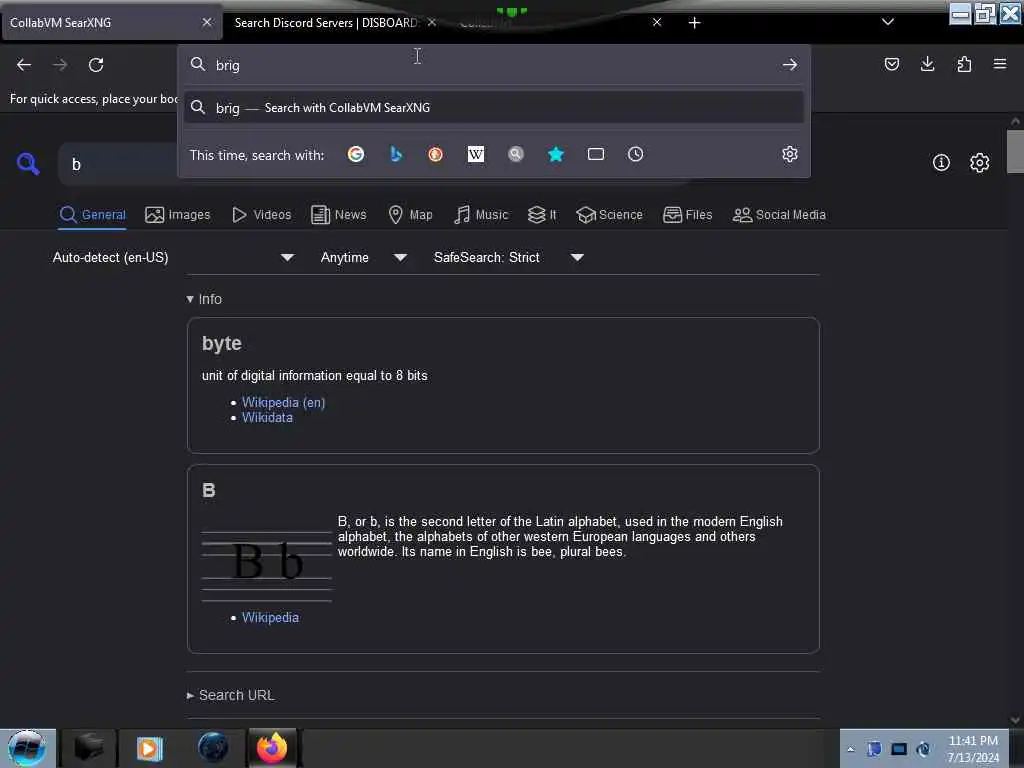Select the Music search category
Image resolution: width=1024 pixels, height=768 pixels.
tap(481, 215)
